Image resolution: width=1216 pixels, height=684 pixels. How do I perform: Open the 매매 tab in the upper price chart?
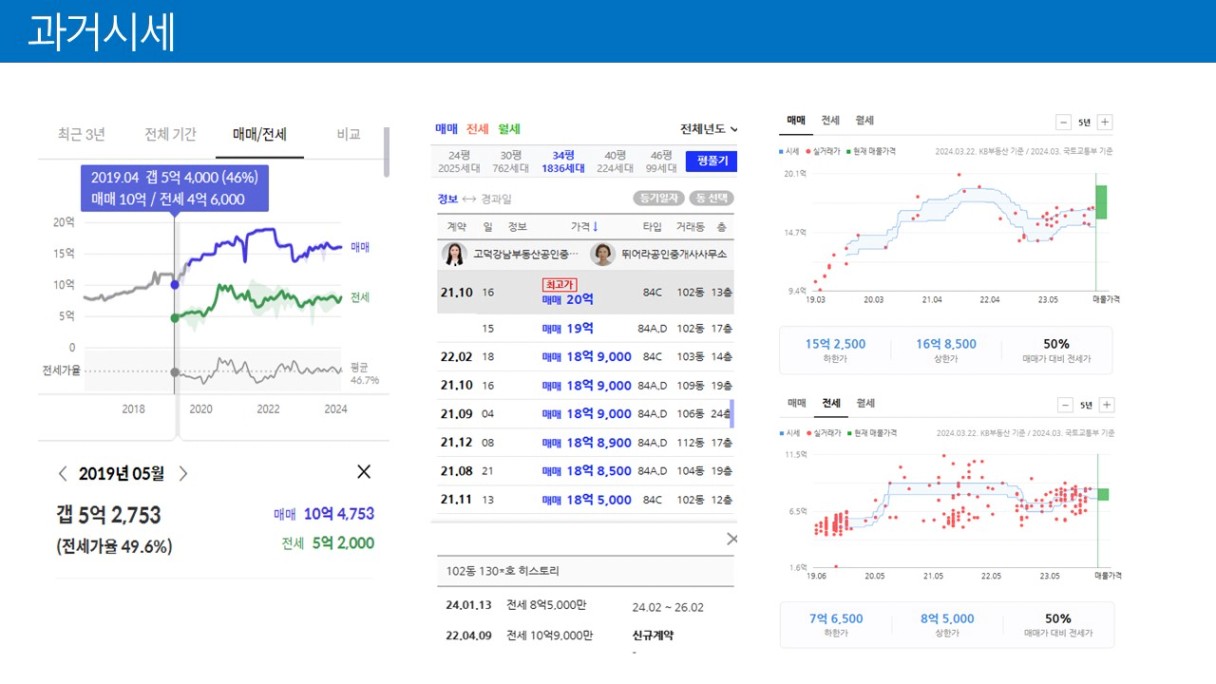pos(796,120)
